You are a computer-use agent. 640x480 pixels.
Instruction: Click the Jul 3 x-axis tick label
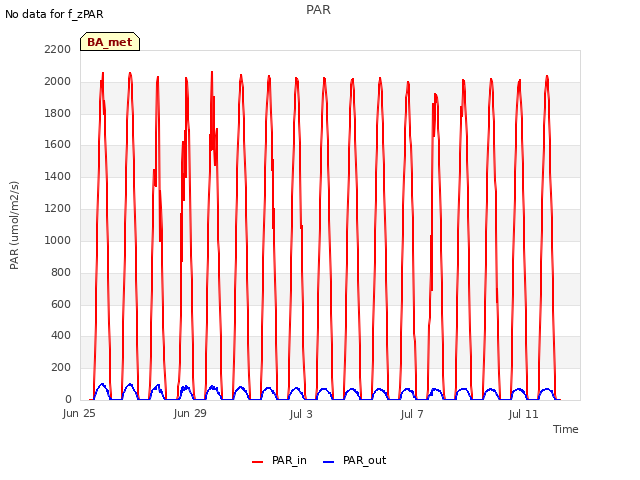click(x=301, y=414)
